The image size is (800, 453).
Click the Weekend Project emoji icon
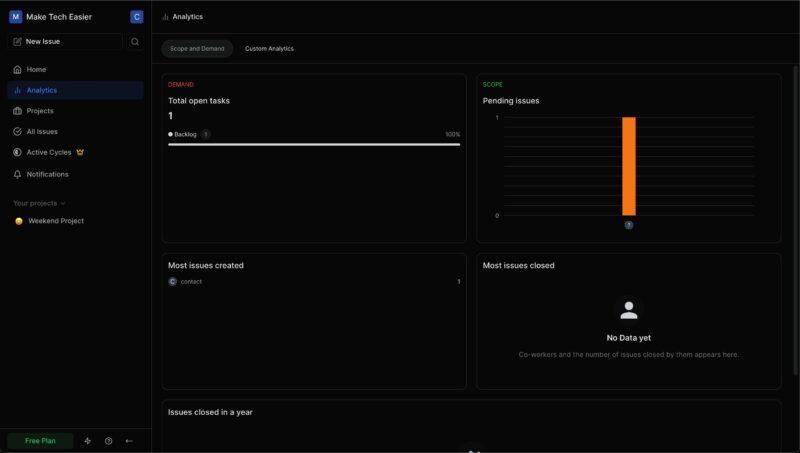coord(19,221)
